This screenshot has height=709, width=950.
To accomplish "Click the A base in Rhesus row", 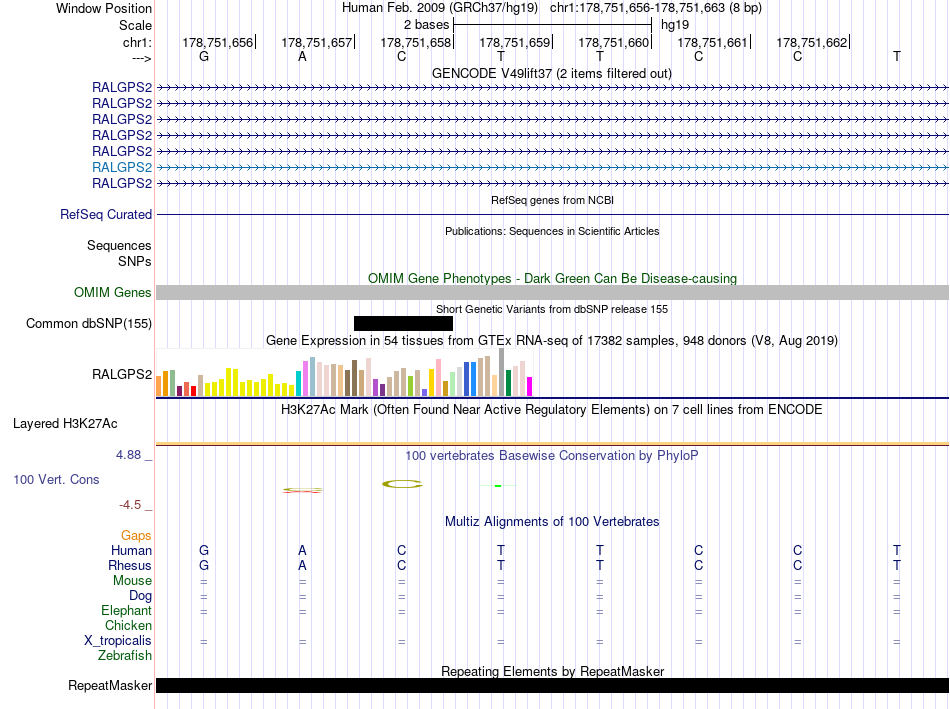I will click(x=302, y=565).
